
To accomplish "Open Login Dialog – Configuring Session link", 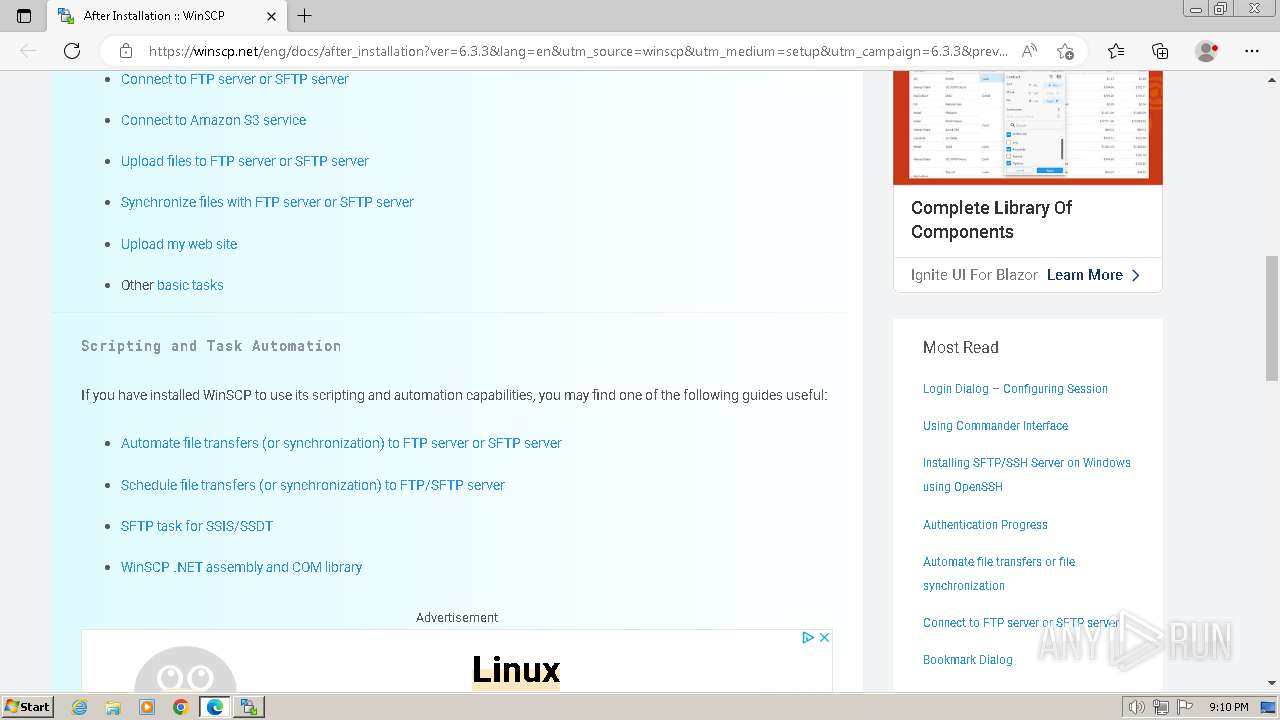I will tap(1015, 389).
